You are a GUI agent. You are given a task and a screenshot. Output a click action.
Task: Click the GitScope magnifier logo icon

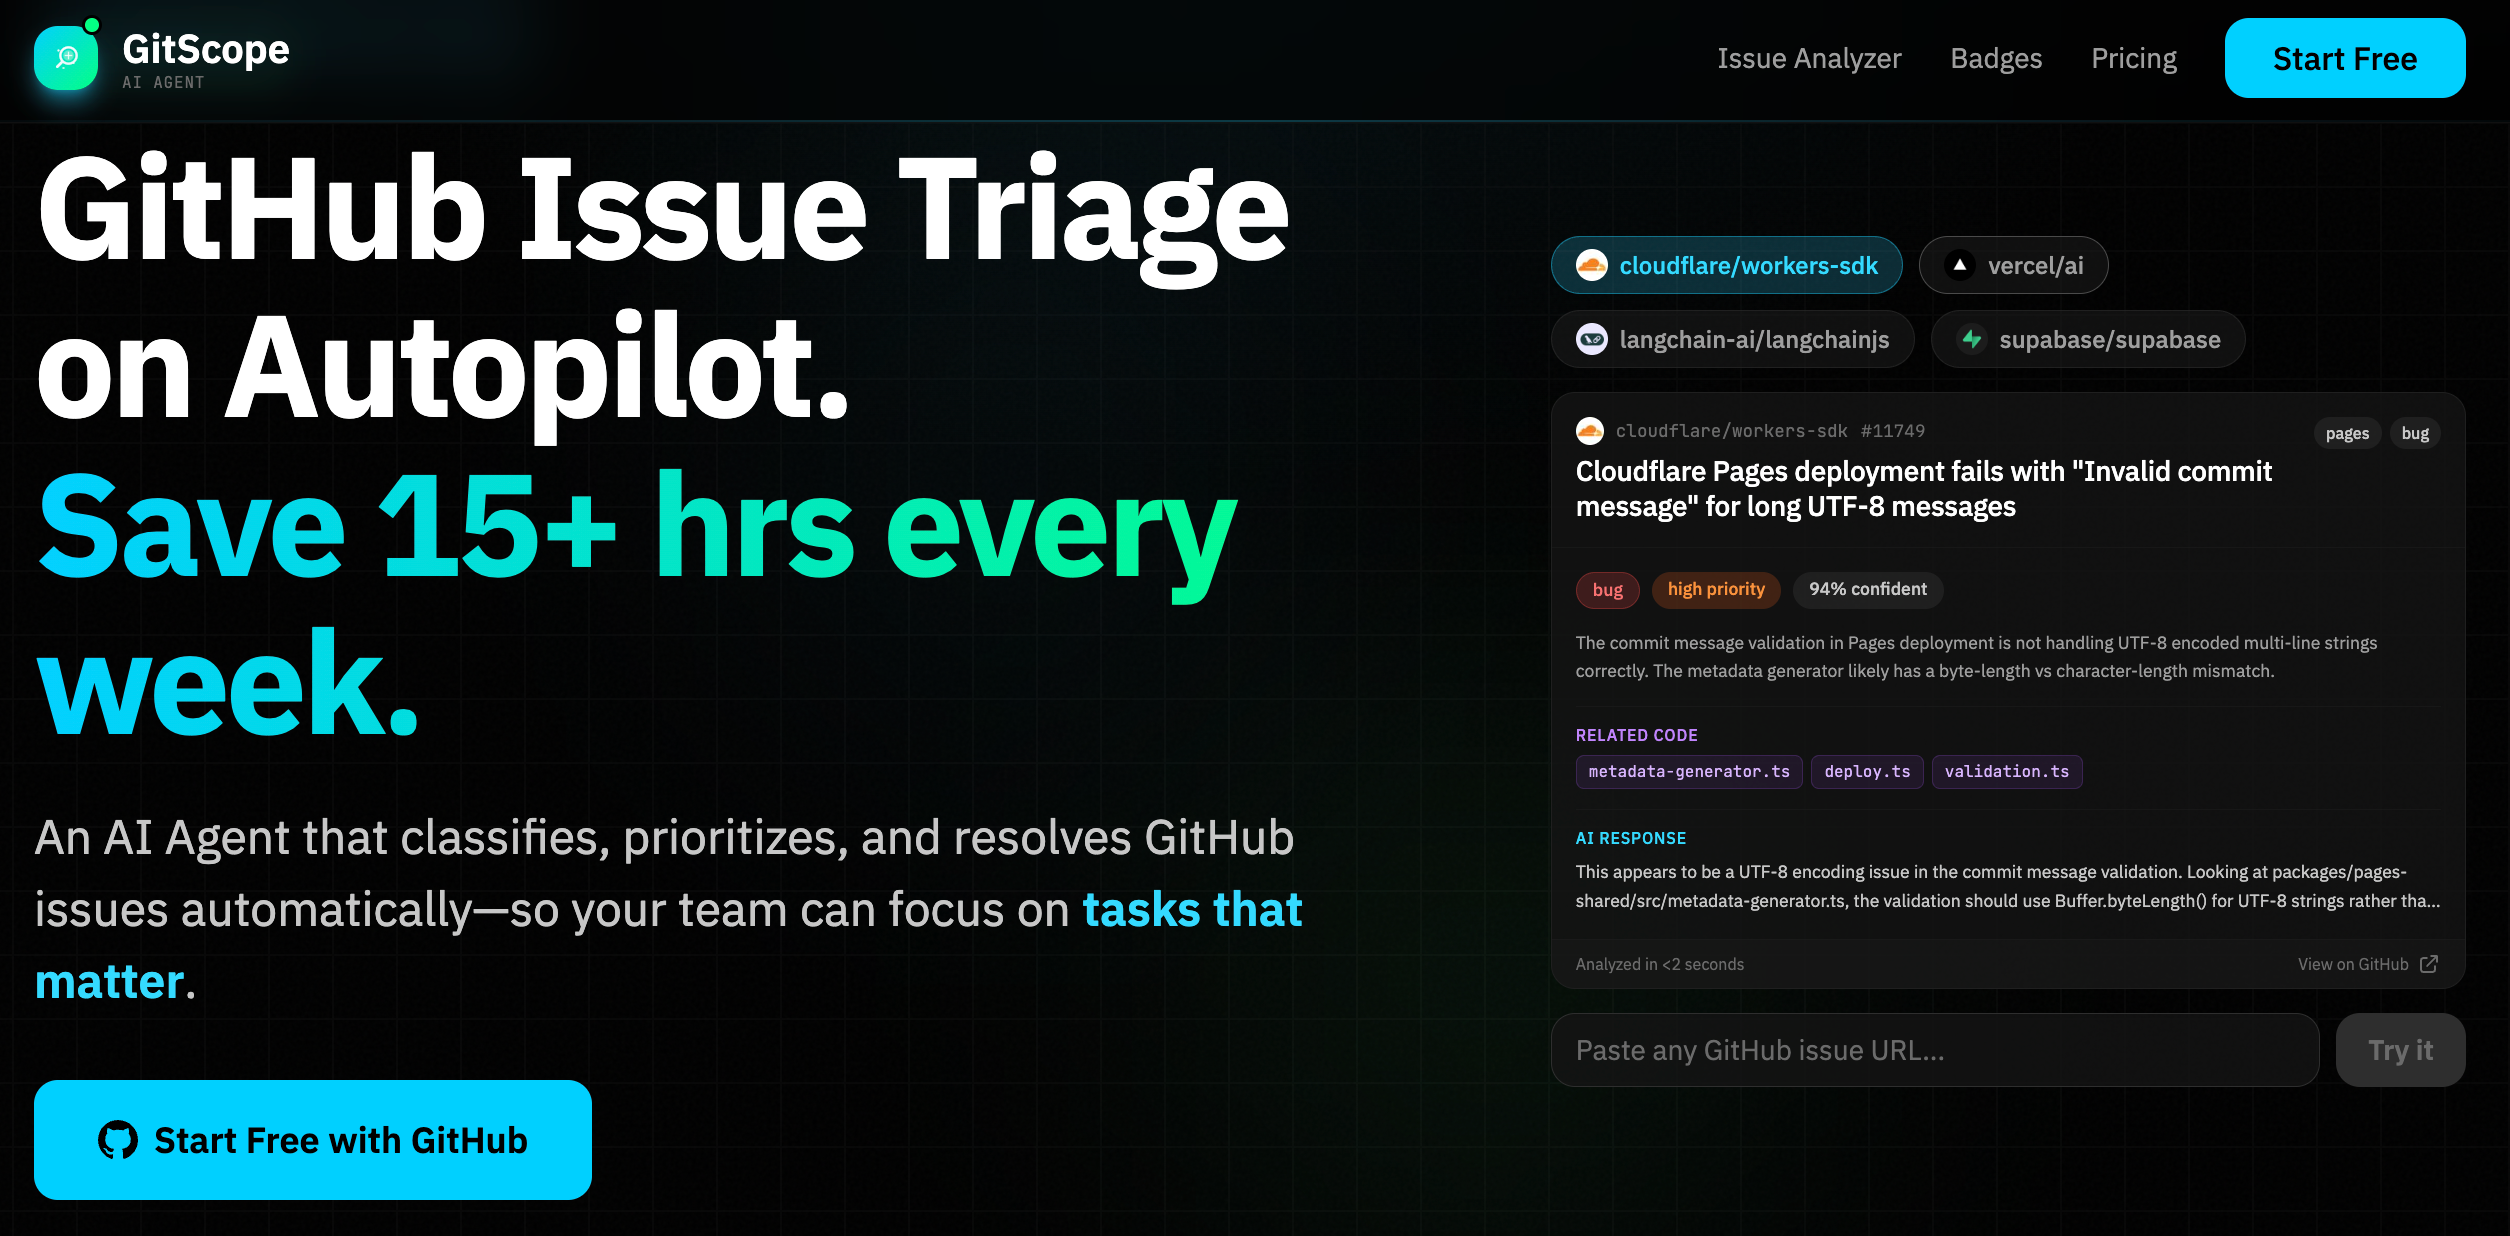(66, 58)
